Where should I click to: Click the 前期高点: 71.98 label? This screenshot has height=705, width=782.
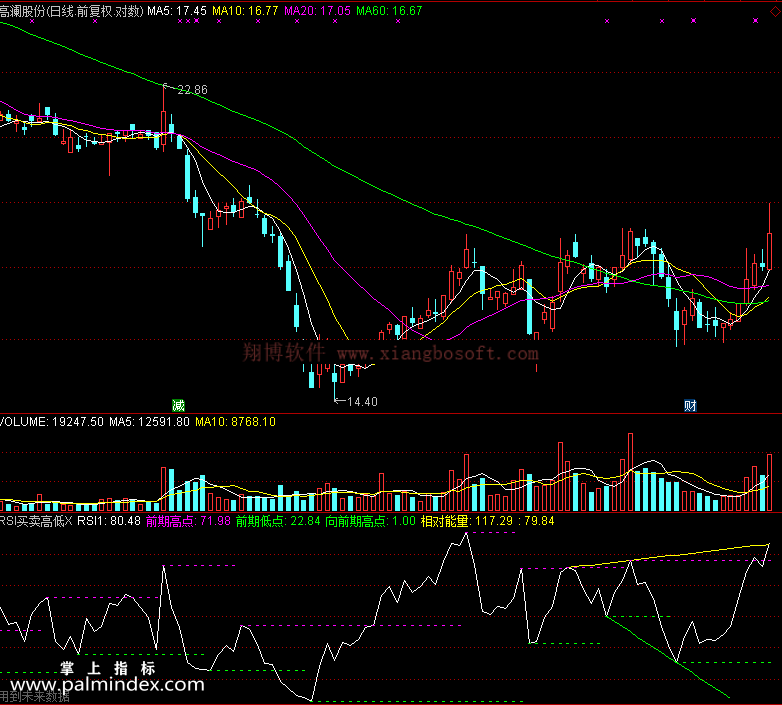188,521
